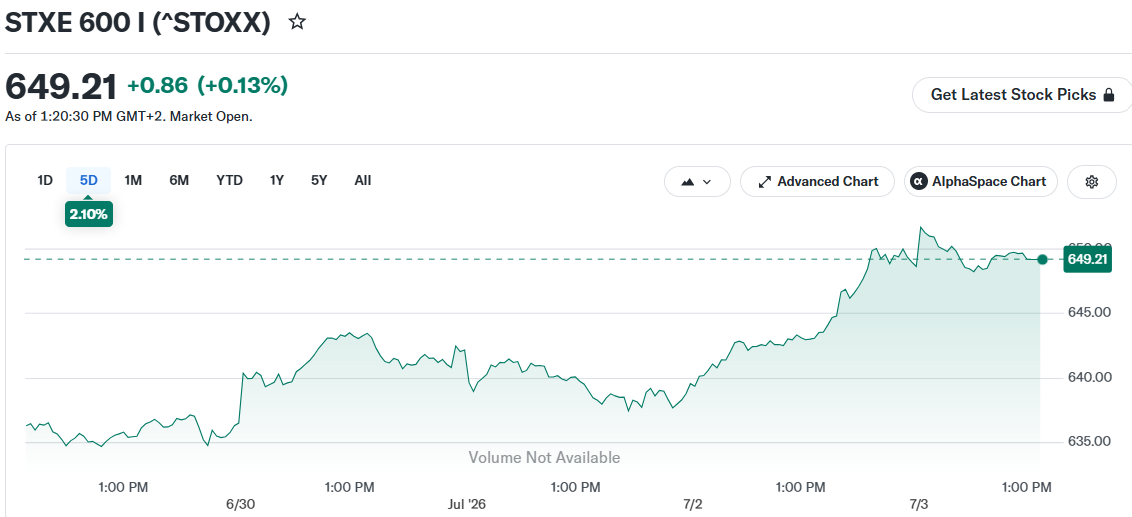
Task: Select the All range tab
Action: 363,181
